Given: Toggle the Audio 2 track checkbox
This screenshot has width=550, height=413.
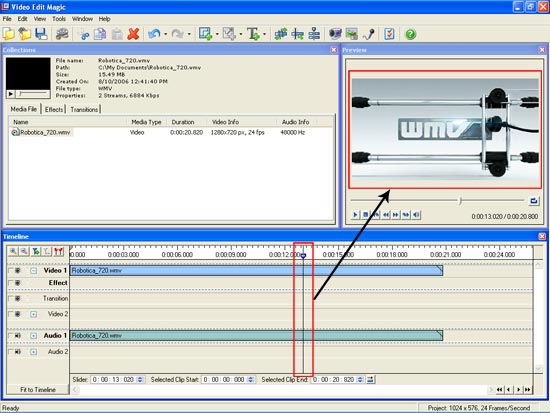Looking at the screenshot, I should click(x=11, y=352).
